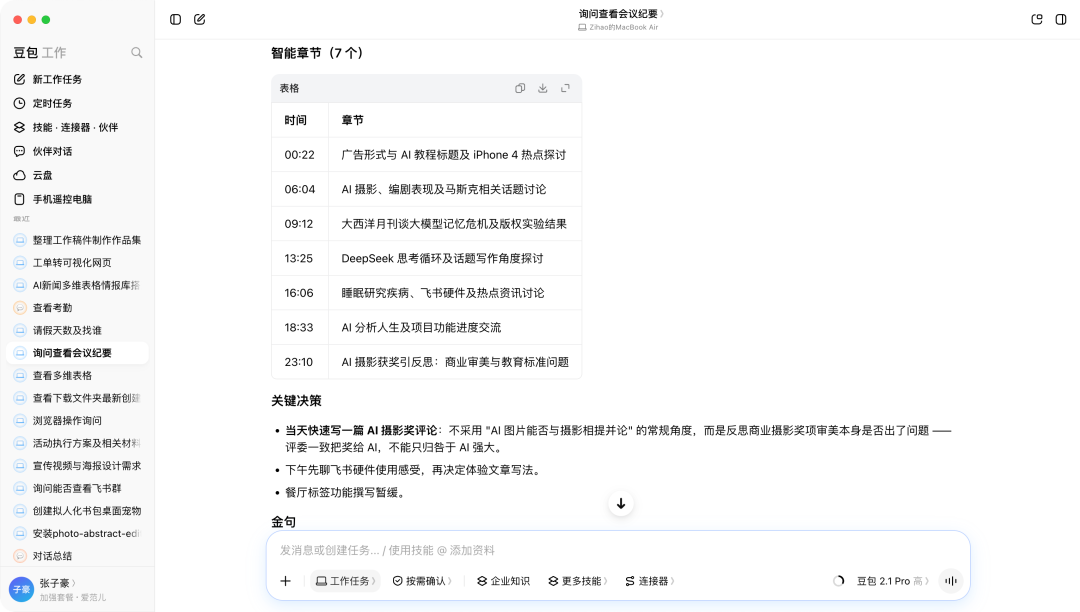The height and width of the screenshot is (612, 1080).
Task: Click the loading progress circle icon
Action: (x=838, y=581)
